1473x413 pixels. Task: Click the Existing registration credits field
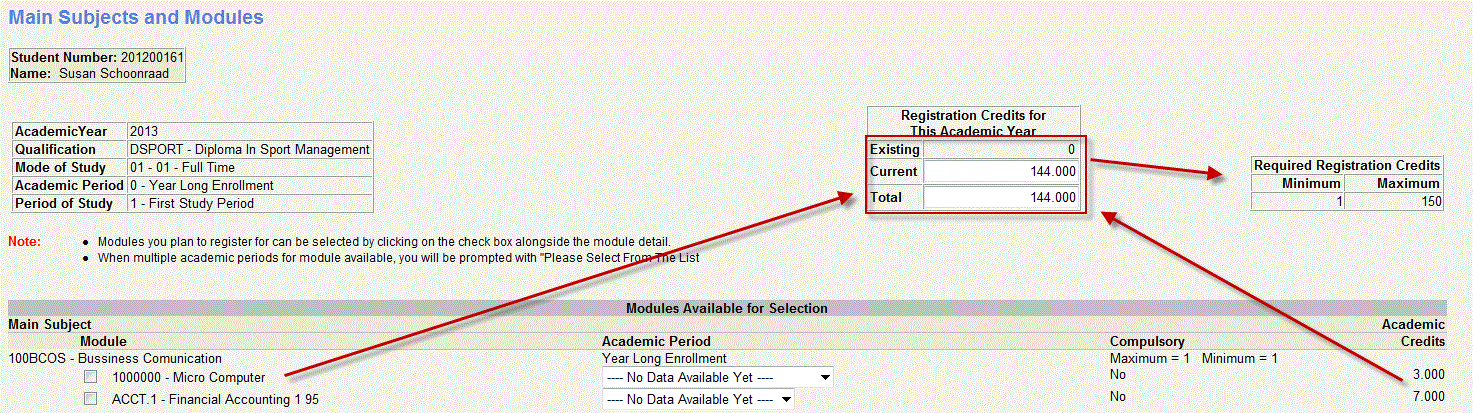click(1000, 149)
